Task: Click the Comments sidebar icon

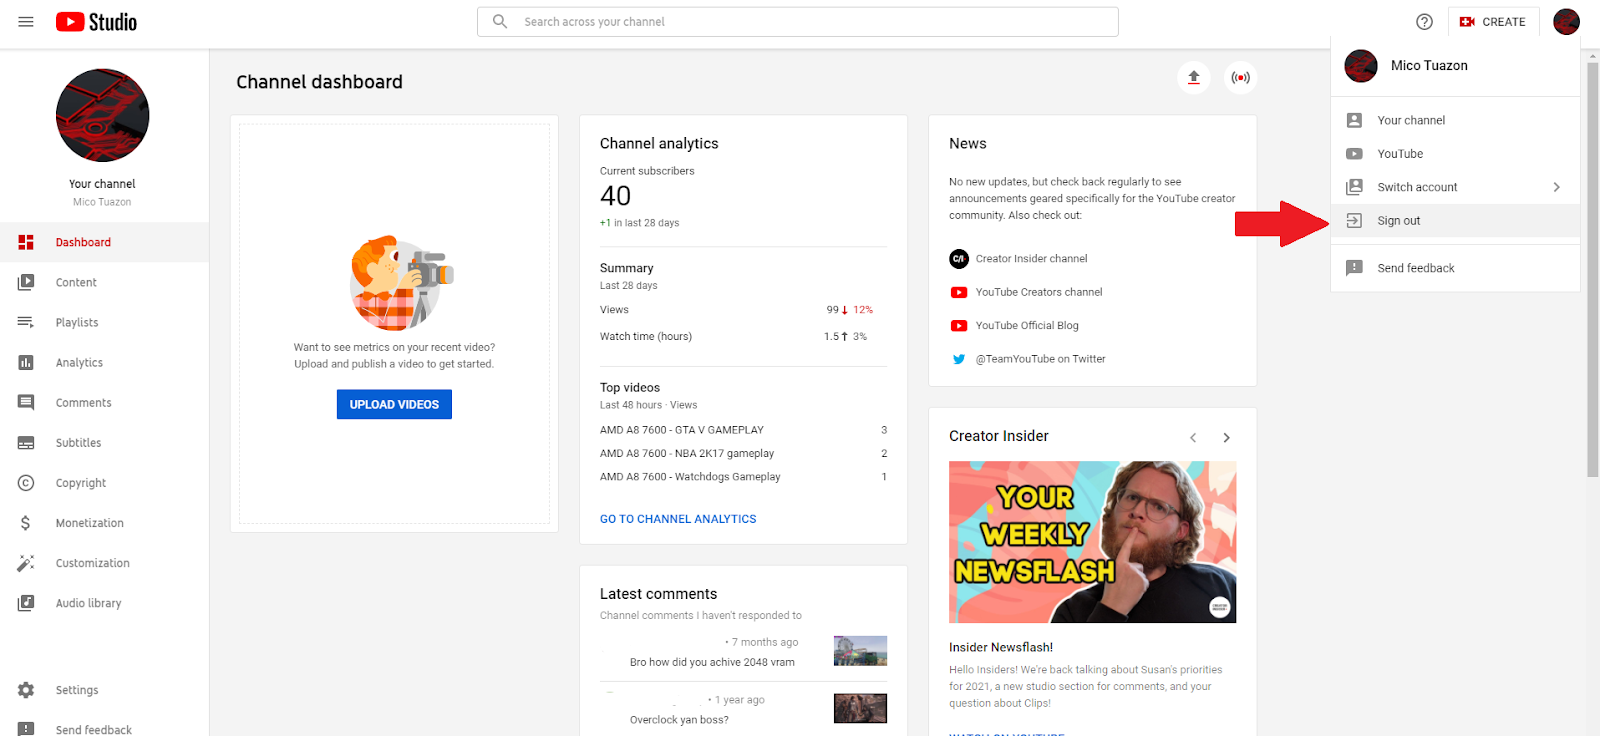Action: tap(26, 403)
